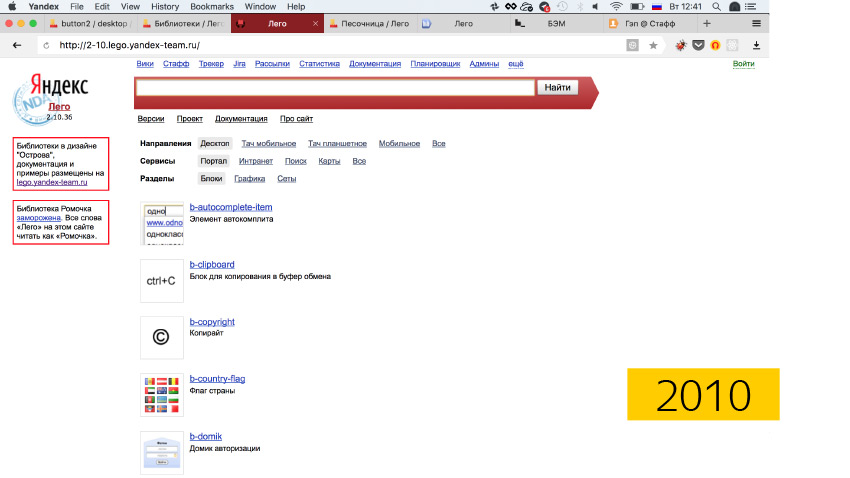Select Тач планшетное direction filter
The image size is (850, 478).
pyautogui.click(x=337, y=144)
